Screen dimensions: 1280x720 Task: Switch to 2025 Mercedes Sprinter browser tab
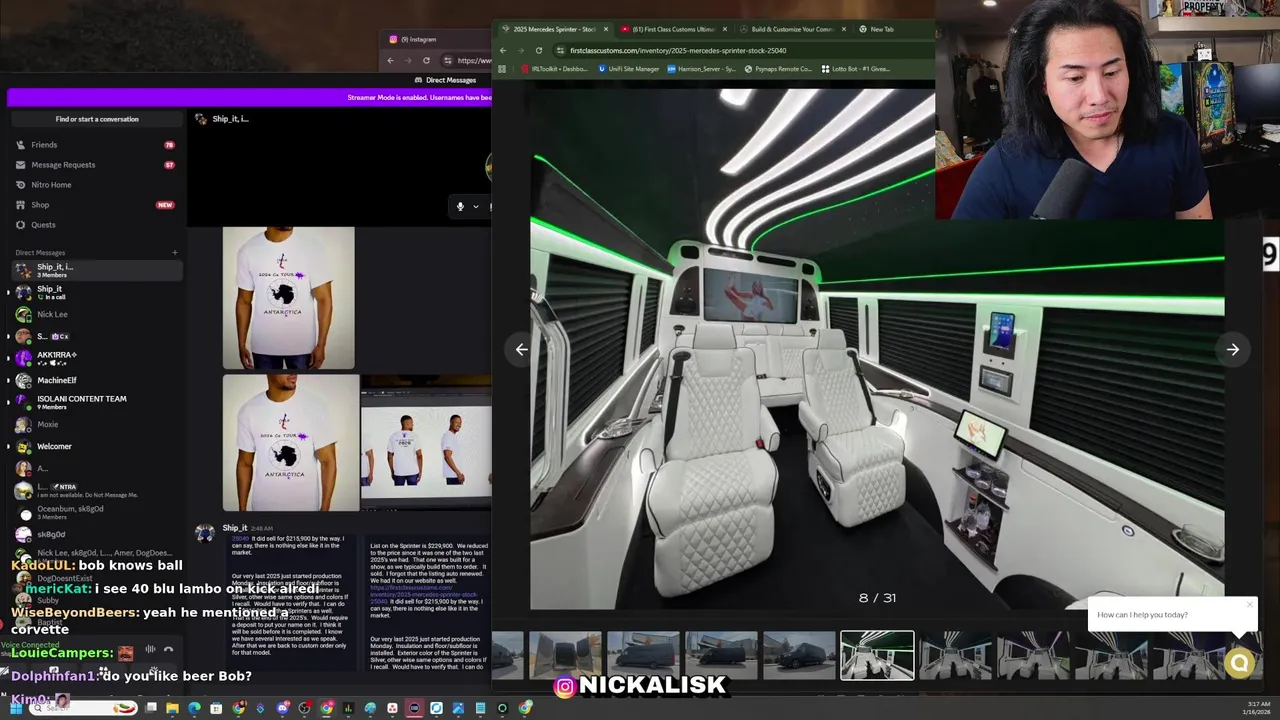[x=555, y=29]
